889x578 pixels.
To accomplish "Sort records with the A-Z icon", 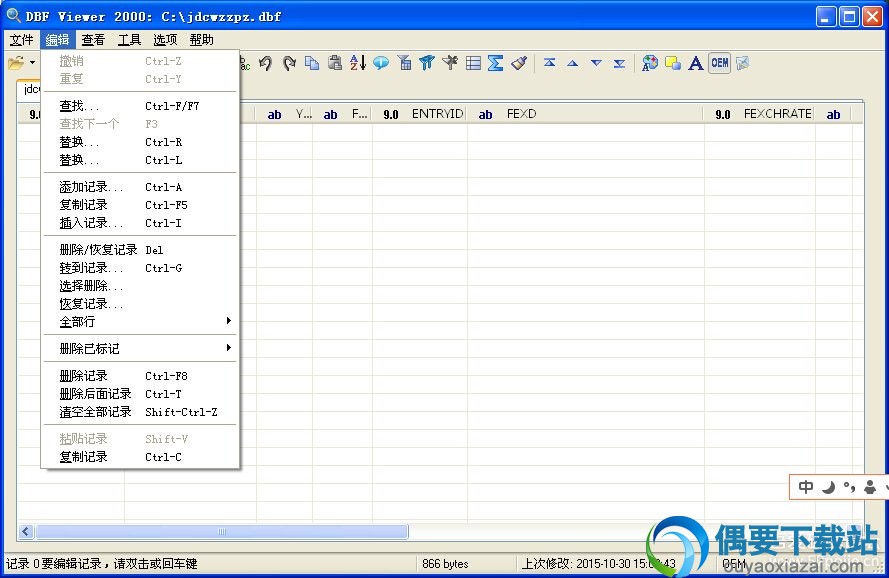I will 358,63.
